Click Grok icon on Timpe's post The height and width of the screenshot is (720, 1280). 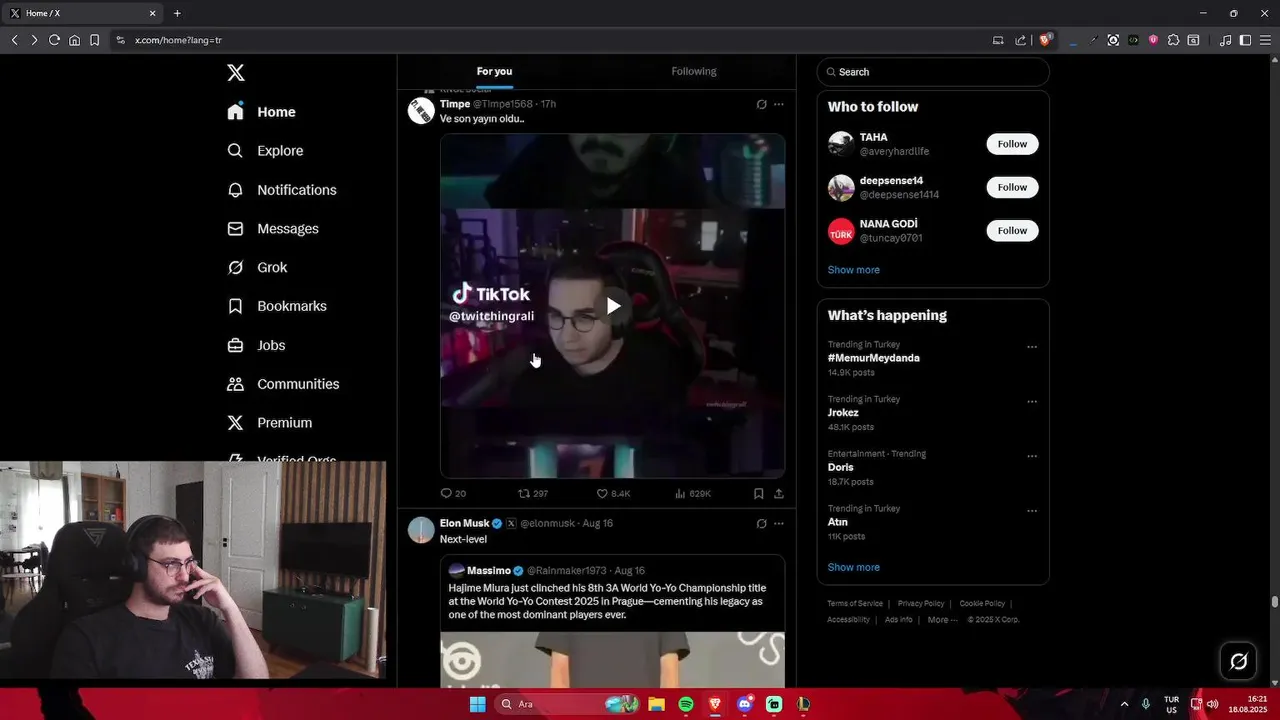[x=761, y=104]
